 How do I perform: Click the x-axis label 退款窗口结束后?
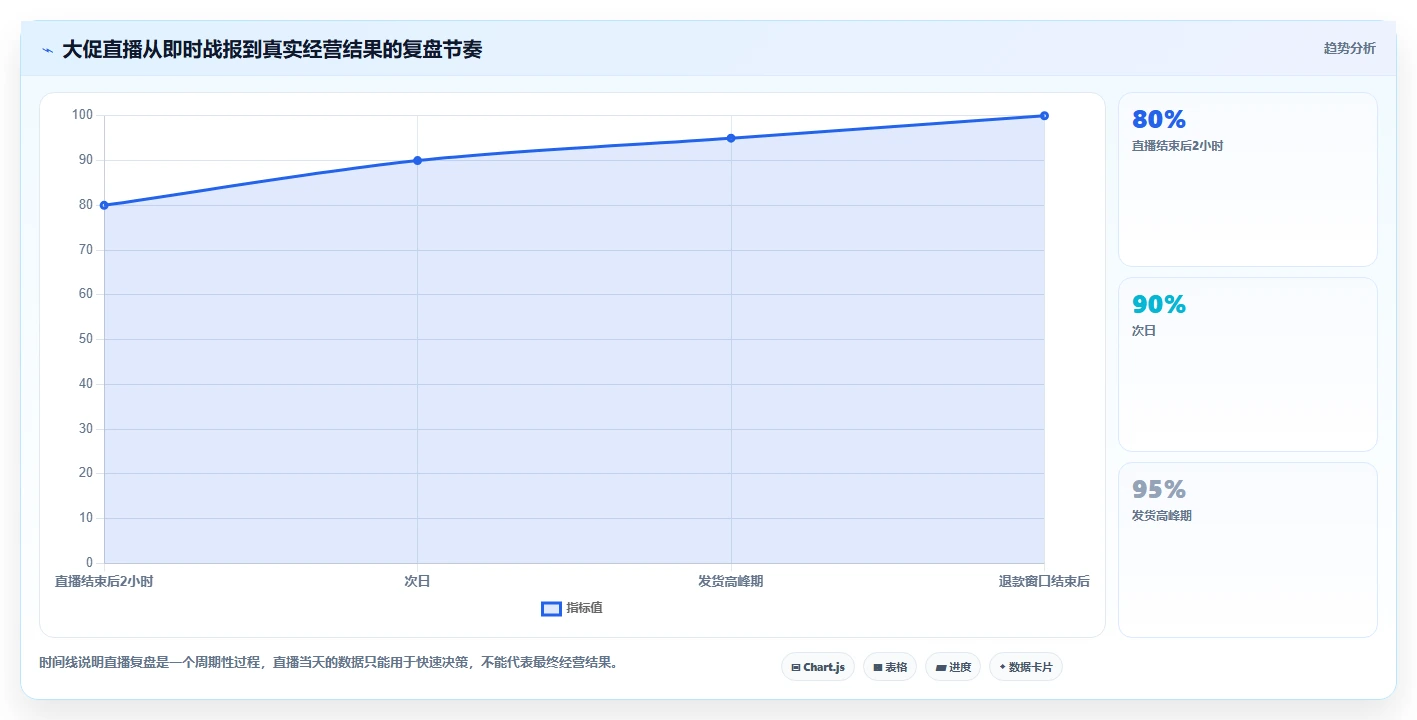click(x=1044, y=581)
